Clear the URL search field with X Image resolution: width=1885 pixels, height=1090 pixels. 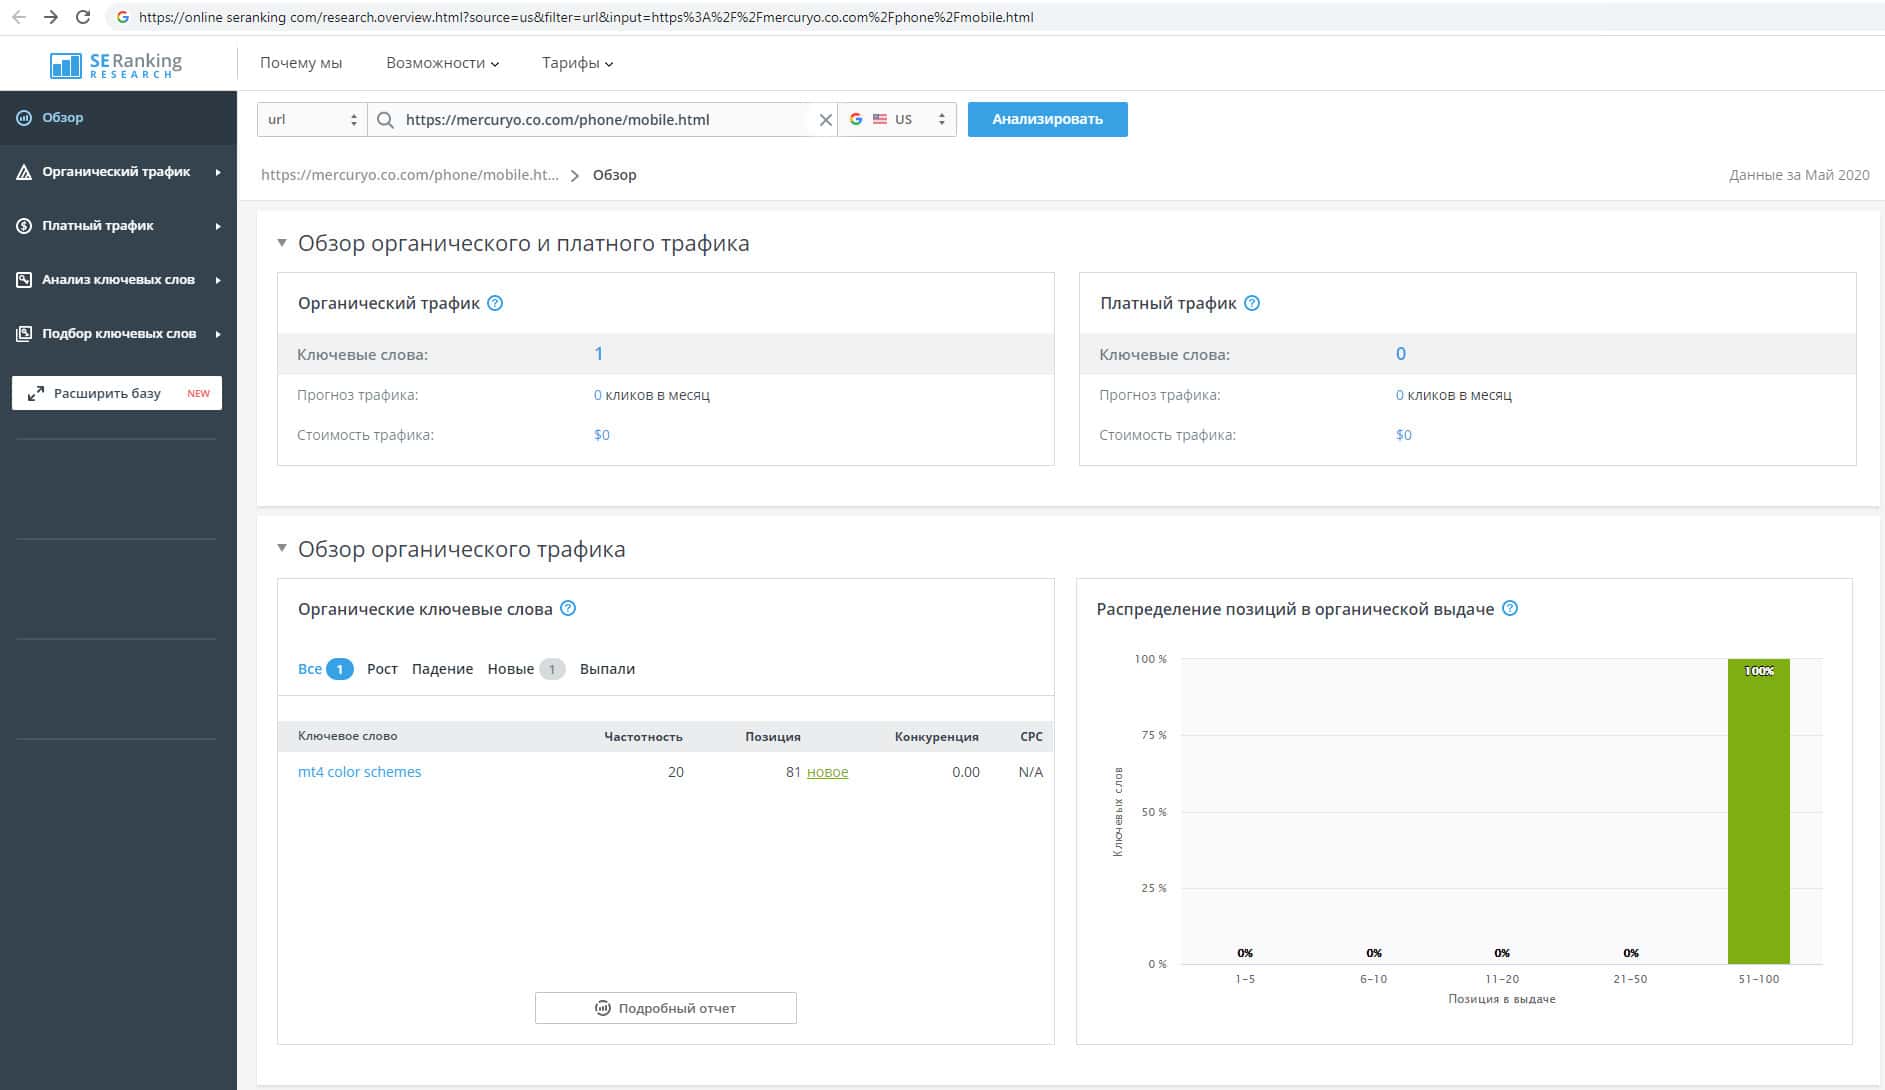point(825,120)
